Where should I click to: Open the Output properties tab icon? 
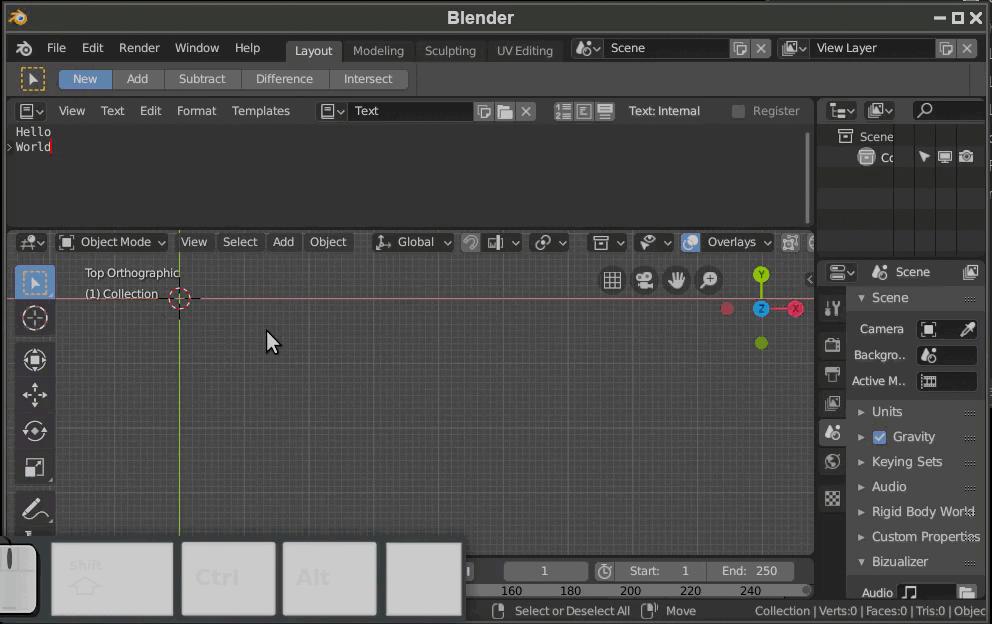pyautogui.click(x=833, y=374)
